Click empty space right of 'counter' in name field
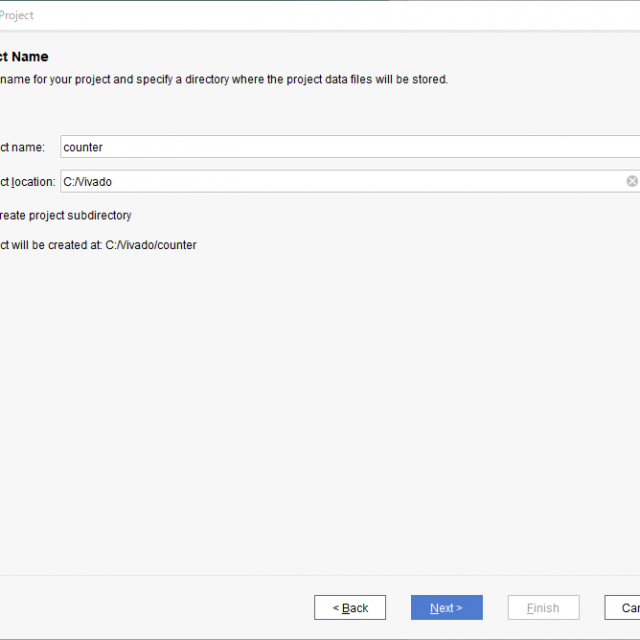The image size is (640, 640). click(x=350, y=147)
